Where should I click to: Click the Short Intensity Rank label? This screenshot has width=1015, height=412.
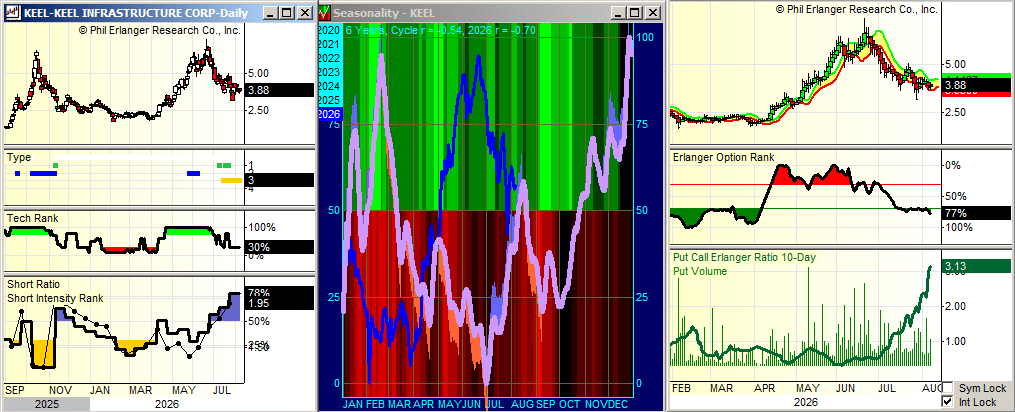pyautogui.click(x=55, y=298)
